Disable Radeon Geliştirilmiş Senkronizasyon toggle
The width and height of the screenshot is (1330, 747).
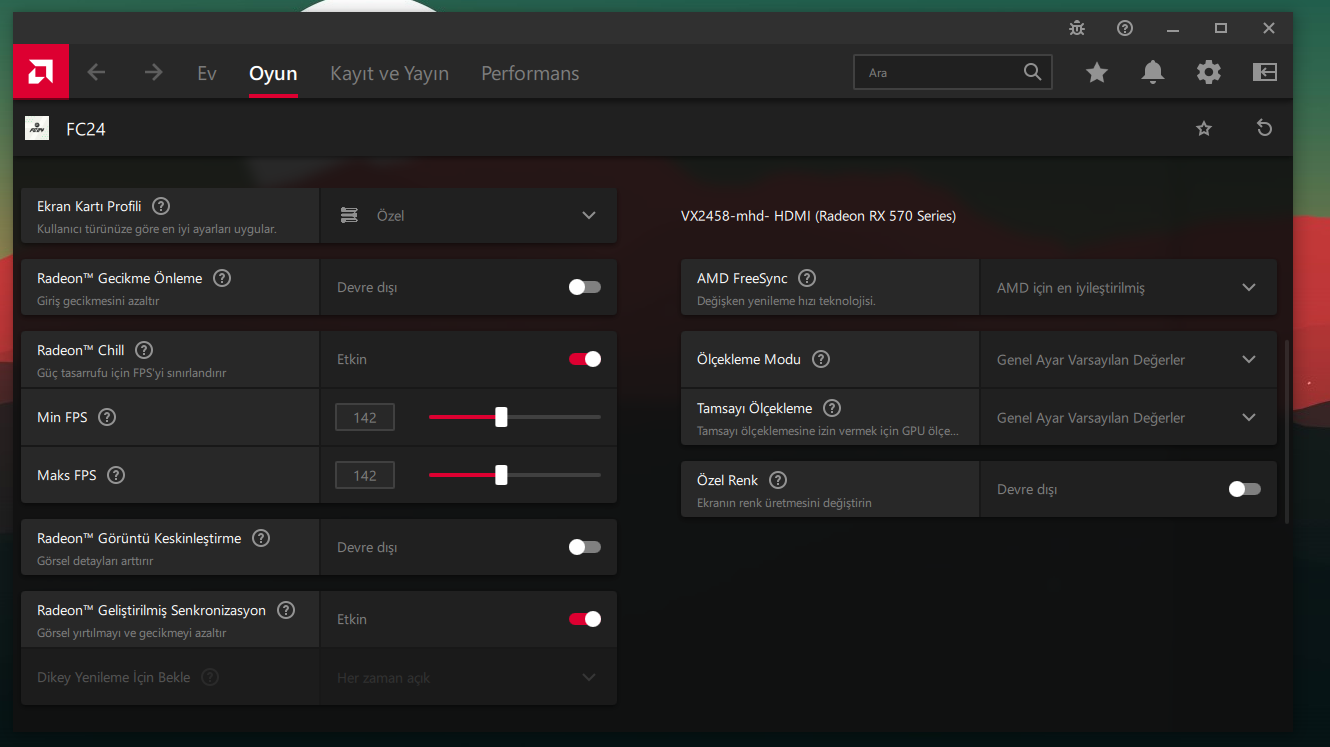tap(585, 619)
